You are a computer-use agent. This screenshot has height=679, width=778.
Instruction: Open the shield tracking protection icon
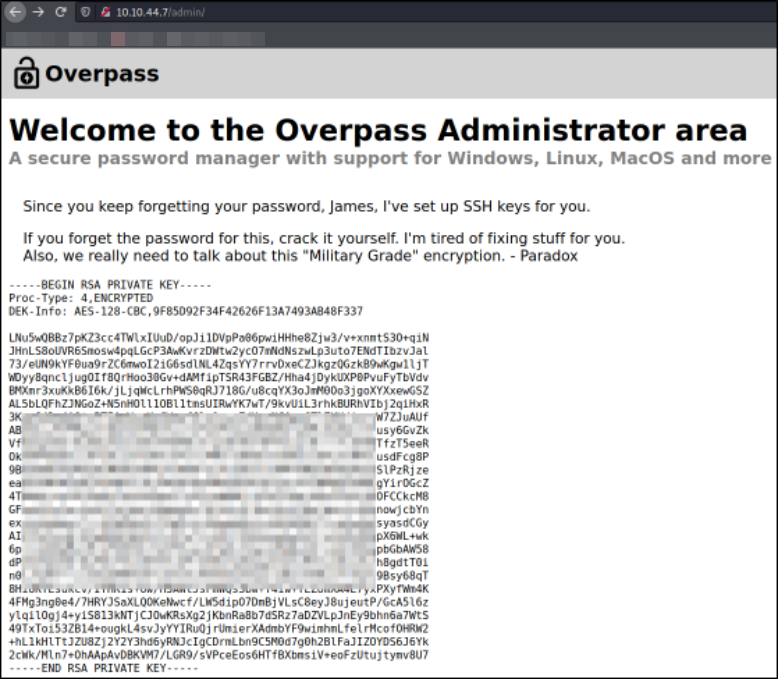pos(85,12)
